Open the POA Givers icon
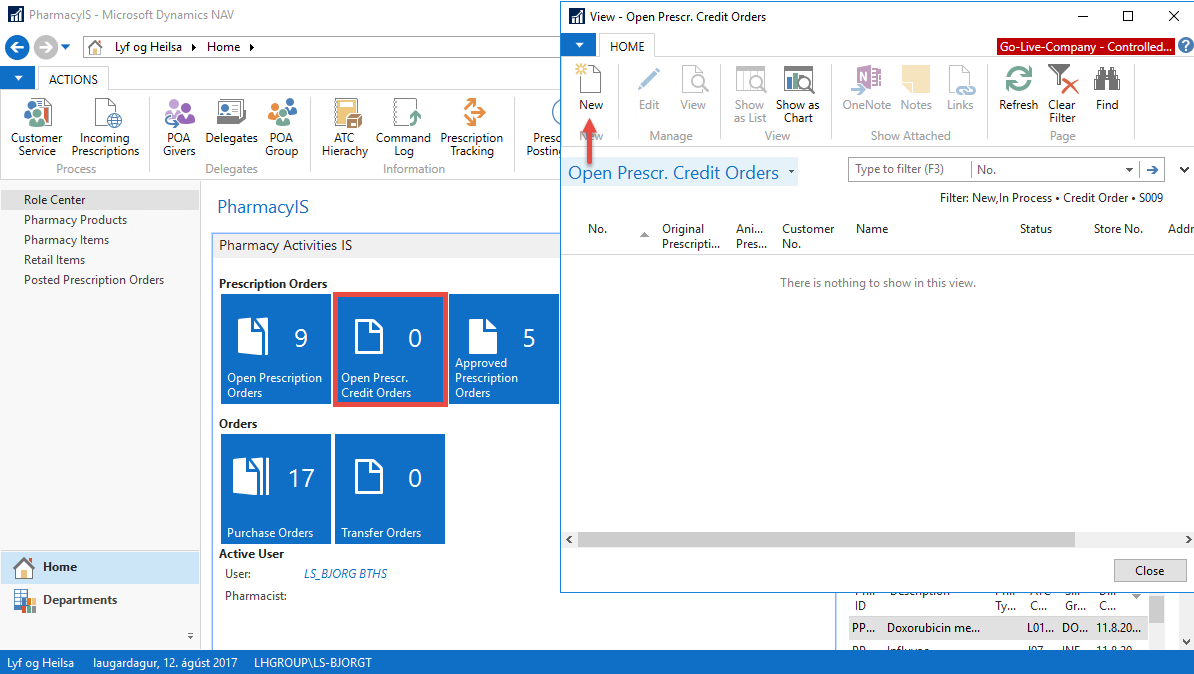Image resolution: width=1194 pixels, height=674 pixels. tap(180, 127)
